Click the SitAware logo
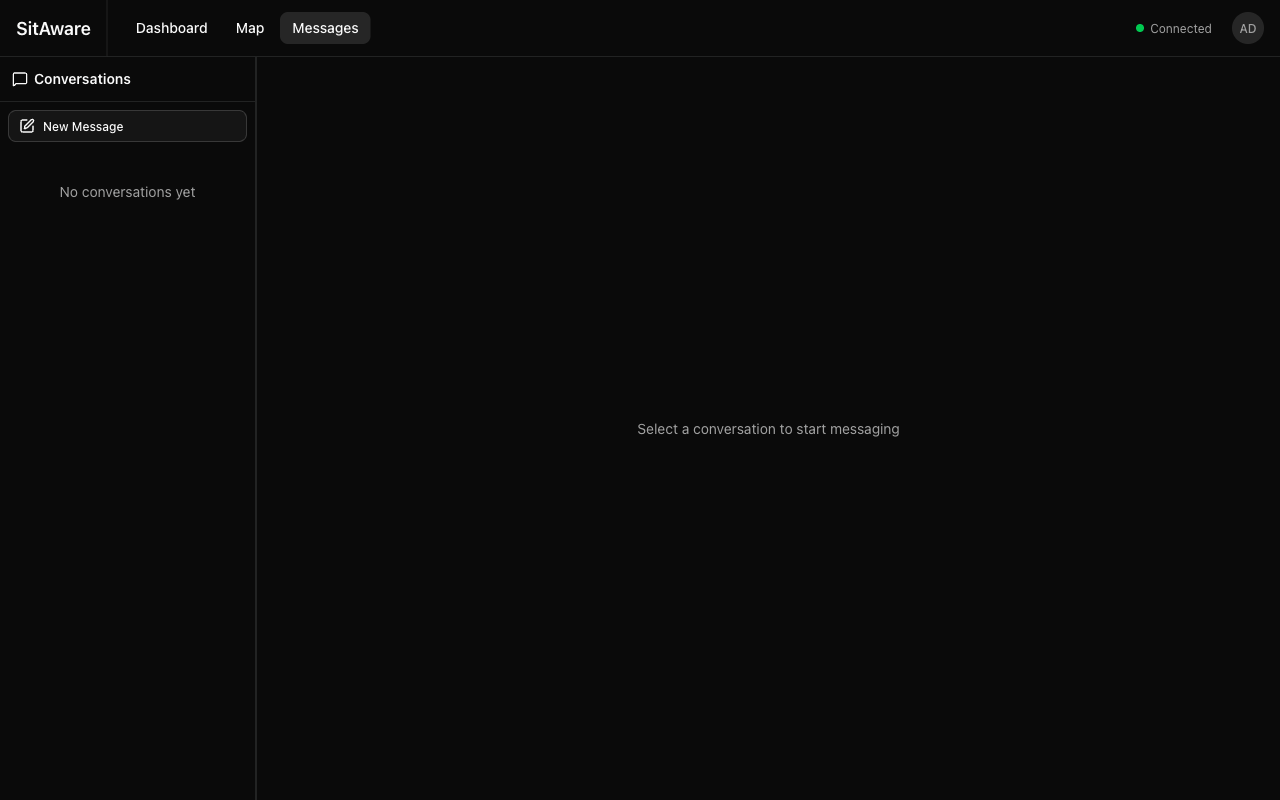This screenshot has width=1280, height=800. pyautogui.click(x=53, y=28)
